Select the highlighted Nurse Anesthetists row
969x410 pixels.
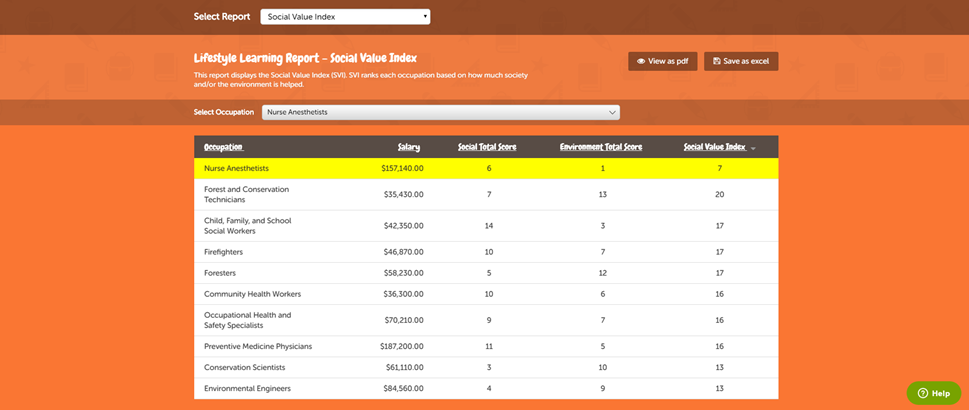[486, 168]
